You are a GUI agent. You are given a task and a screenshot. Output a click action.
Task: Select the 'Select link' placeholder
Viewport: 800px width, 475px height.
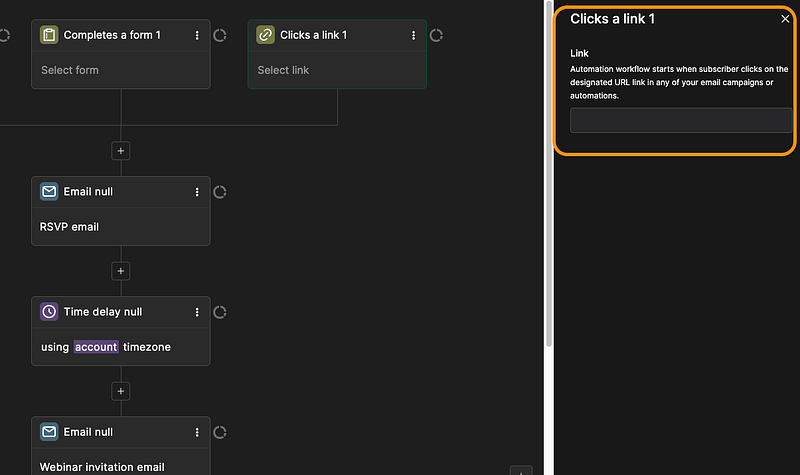point(283,70)
